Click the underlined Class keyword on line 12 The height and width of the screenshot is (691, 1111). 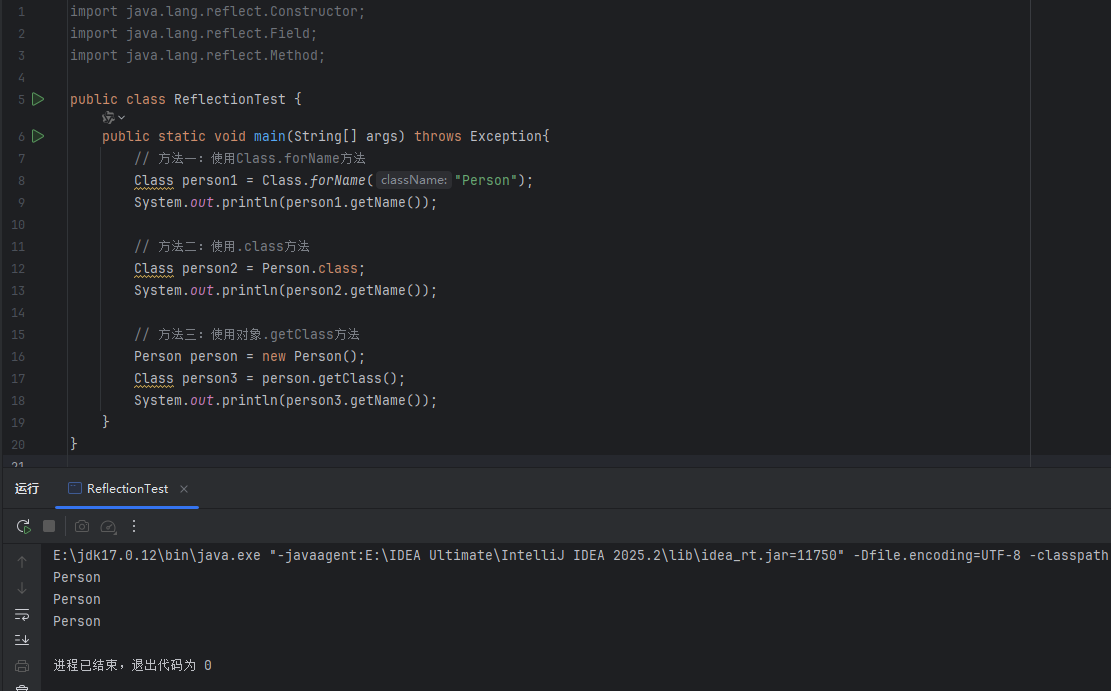[x=154, y=268]
